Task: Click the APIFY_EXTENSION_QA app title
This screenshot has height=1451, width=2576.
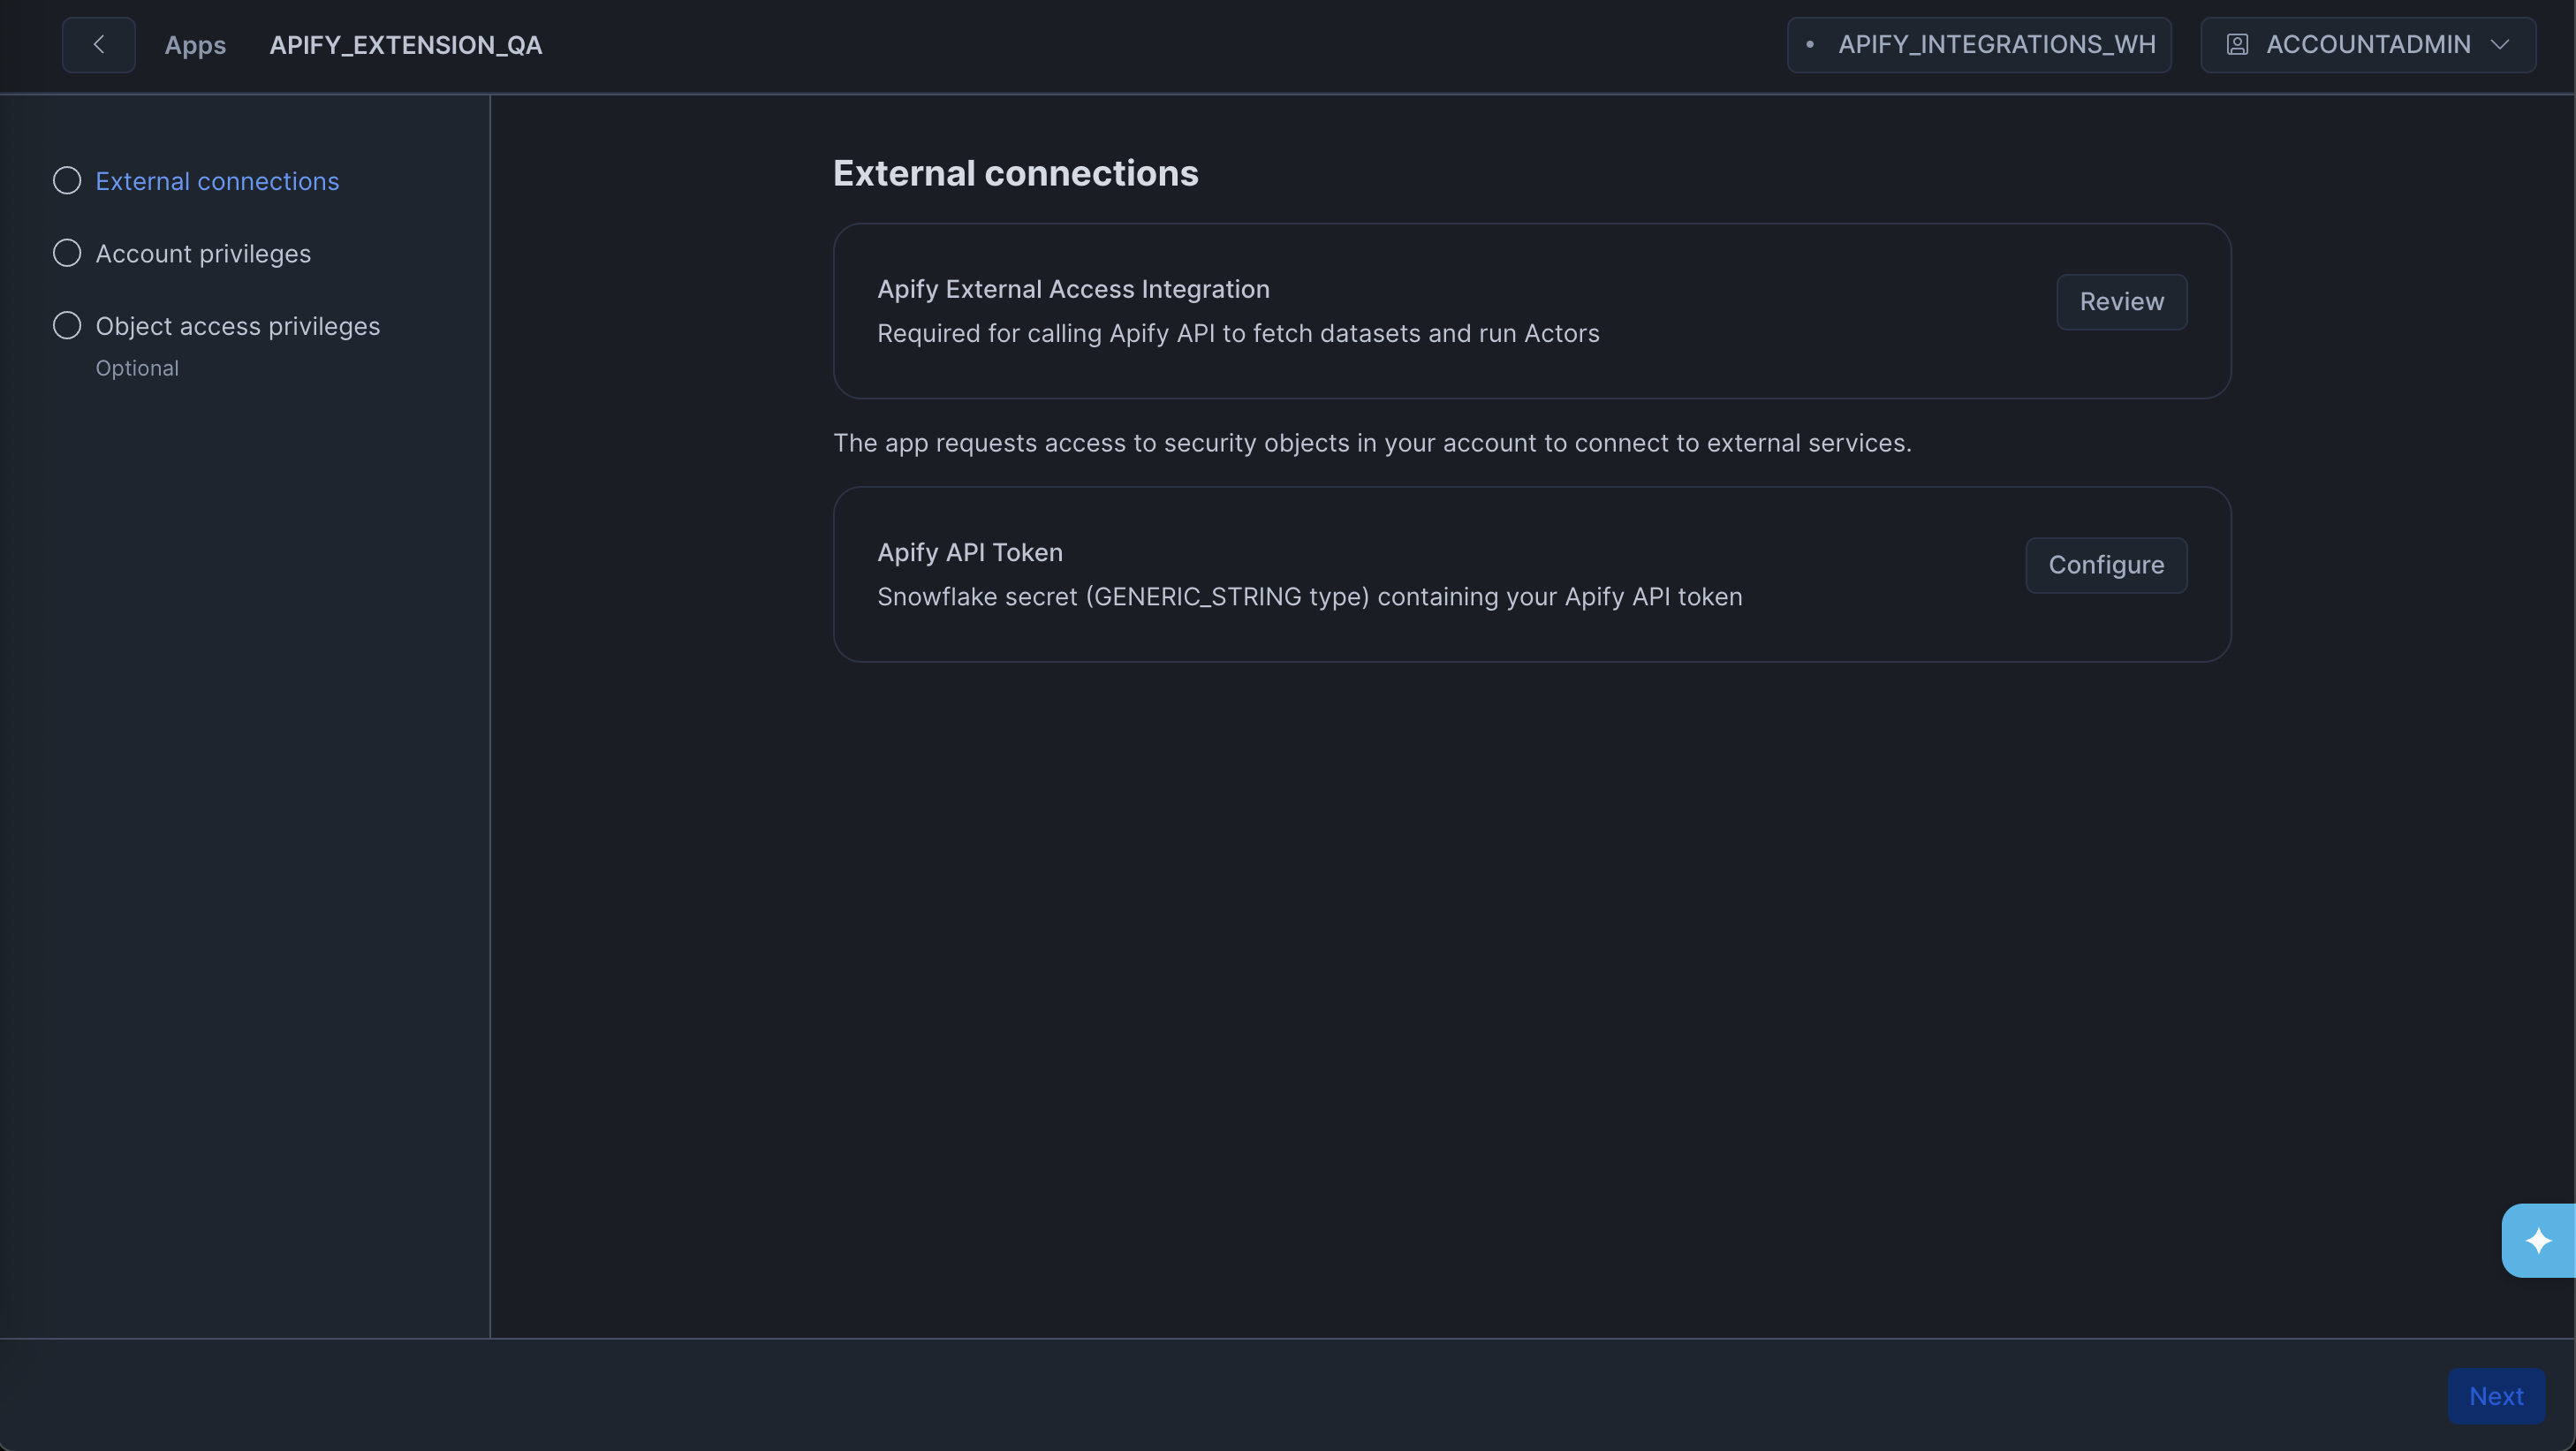Action: click(405, 44)
